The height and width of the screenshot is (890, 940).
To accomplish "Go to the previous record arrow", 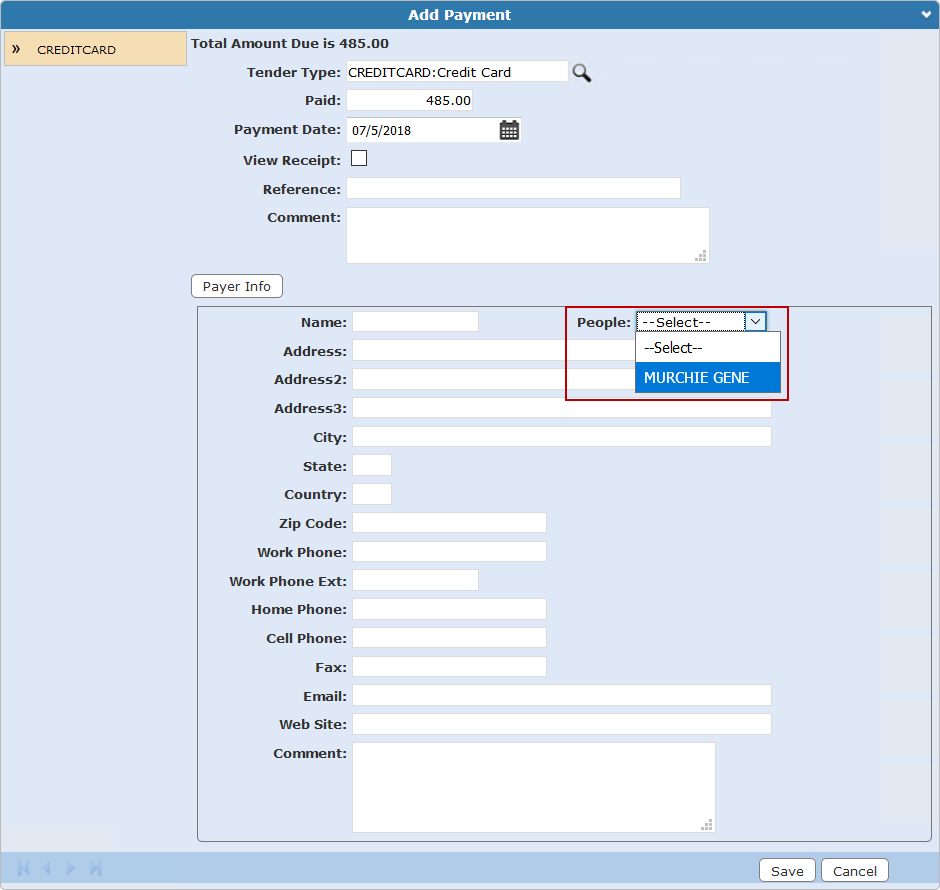I will point(46,868).
